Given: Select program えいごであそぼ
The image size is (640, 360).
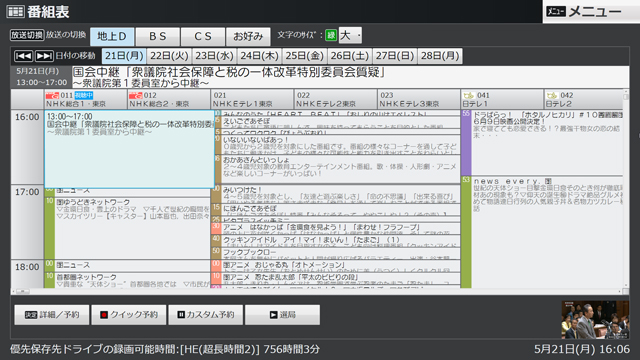Looking at the screenshot, I should point(337,122).
